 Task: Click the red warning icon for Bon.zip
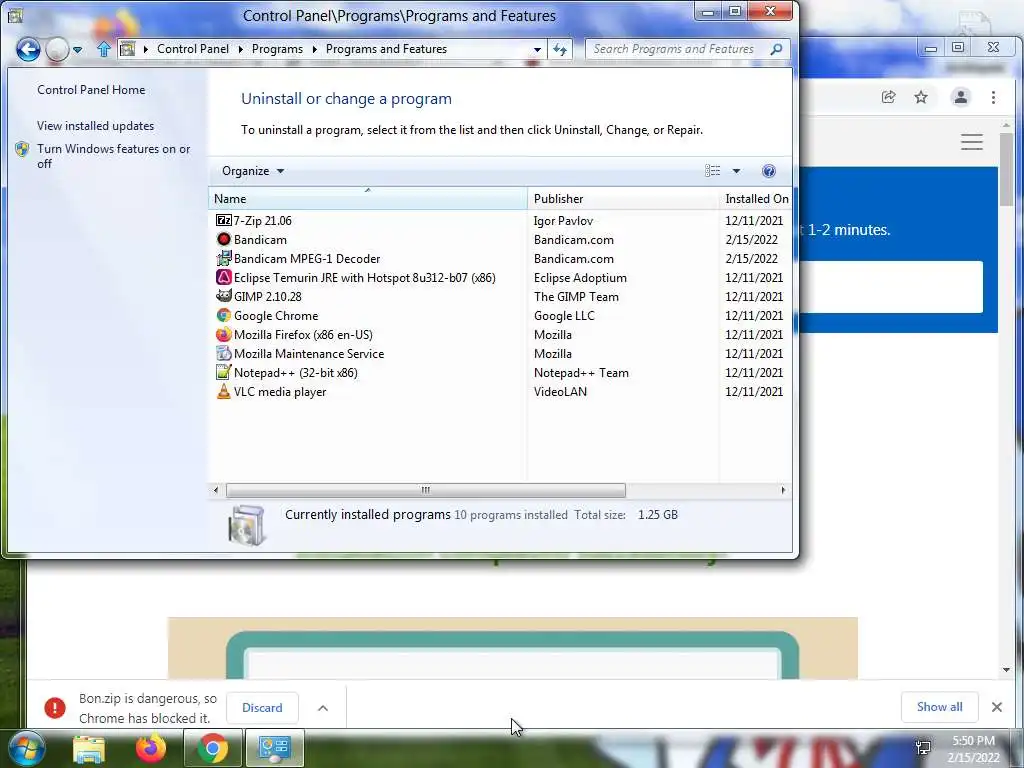click(55, 707)
